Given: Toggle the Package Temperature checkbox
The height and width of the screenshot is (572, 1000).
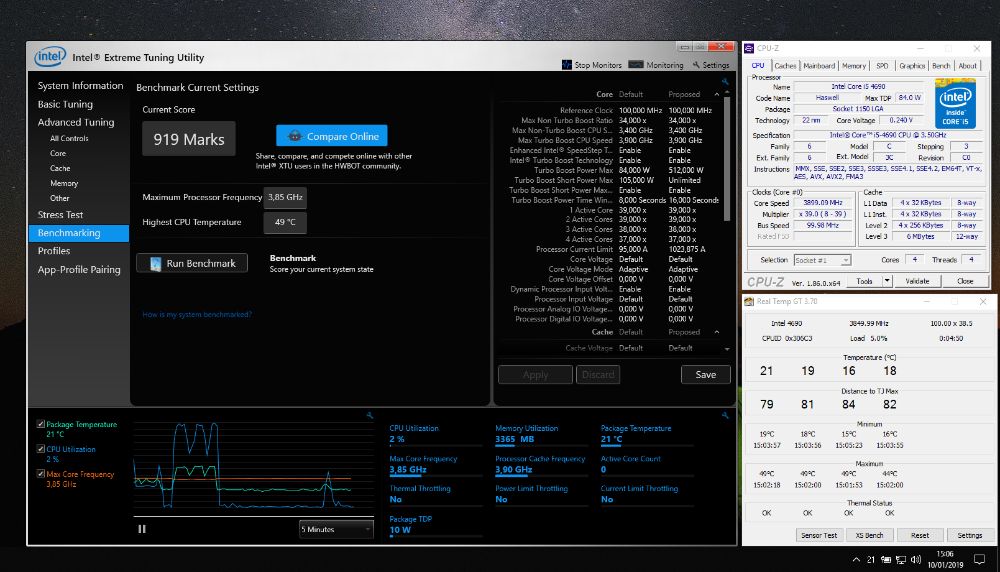Looking at the screenshot, I should [41, 424].
